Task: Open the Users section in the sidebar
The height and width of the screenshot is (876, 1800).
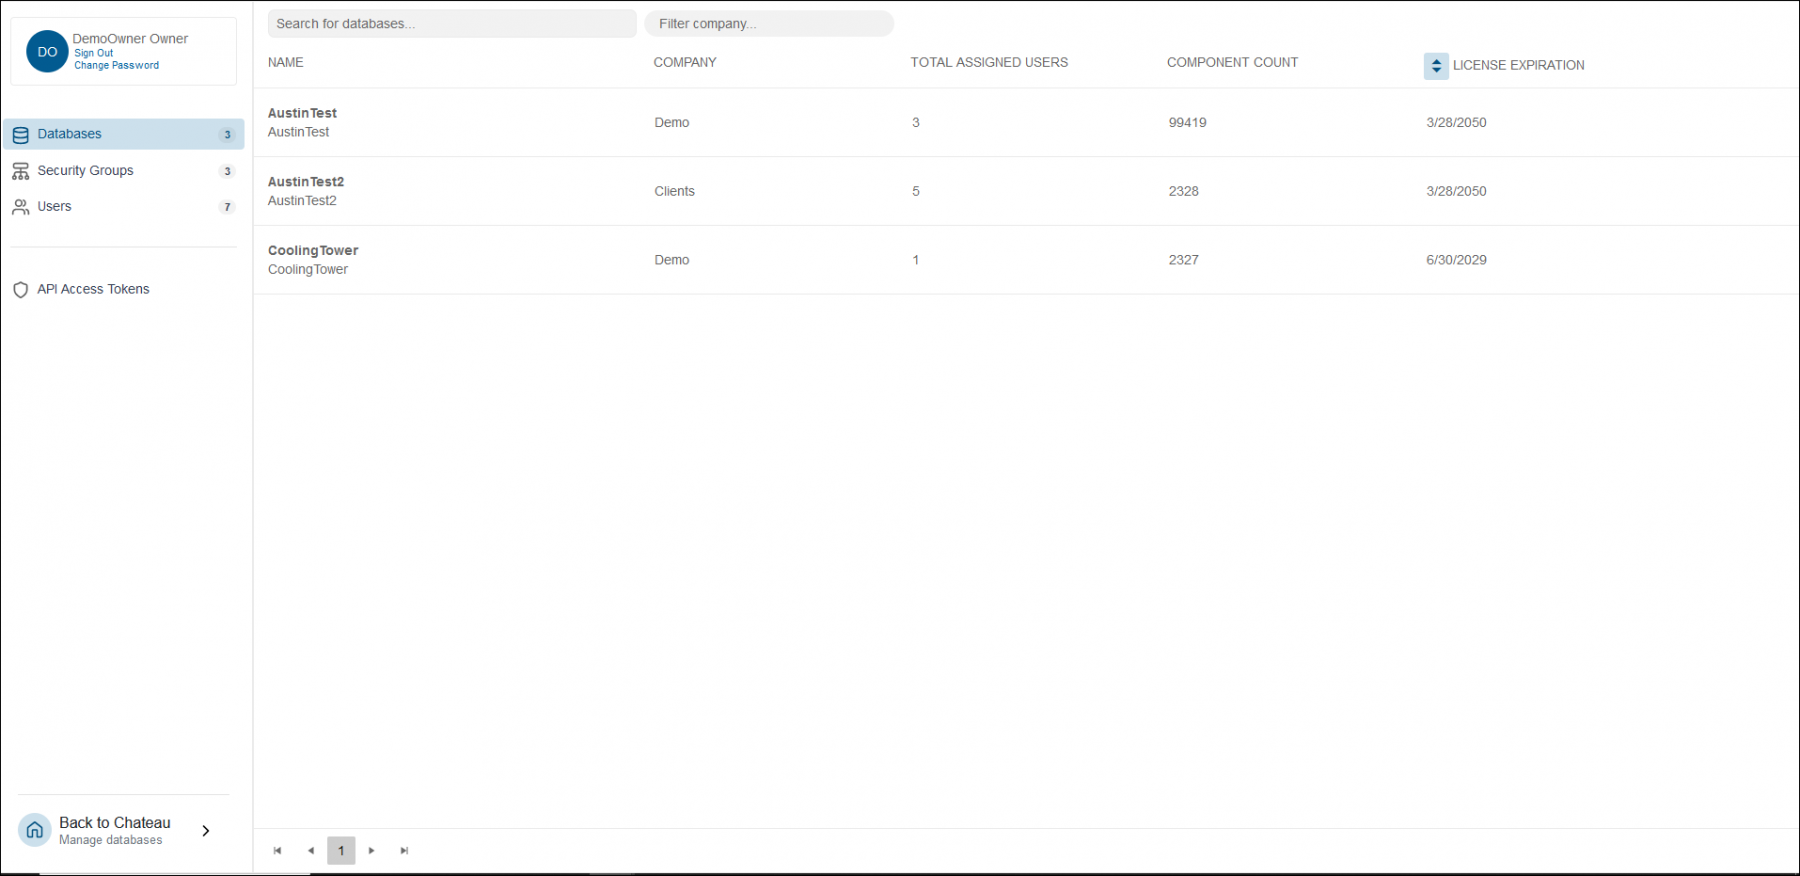Action: coord(124,207)
